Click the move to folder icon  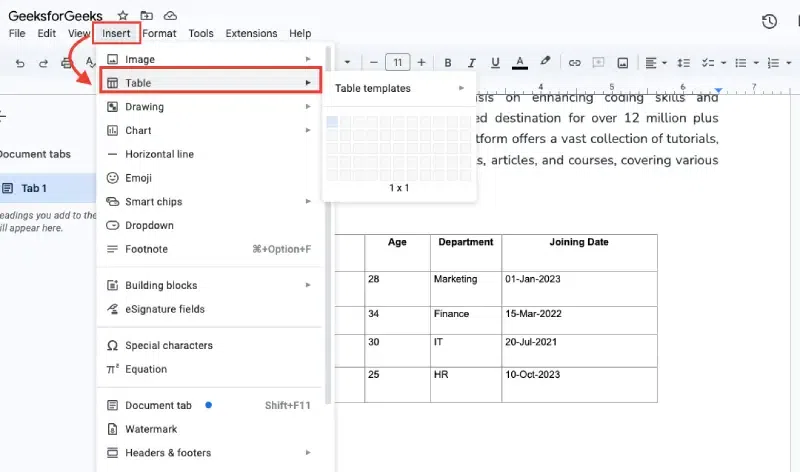(x=146, y=15)
